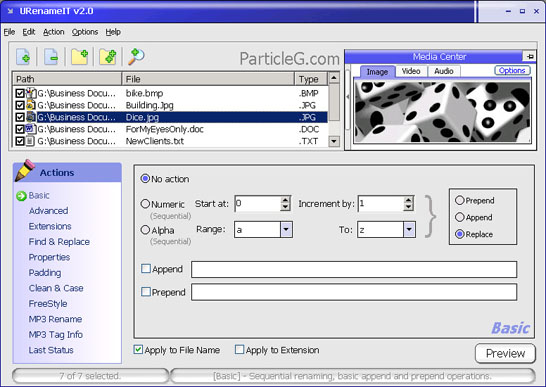Open the Action menu
Screen dimensions: 546x387
coord(54,32)
